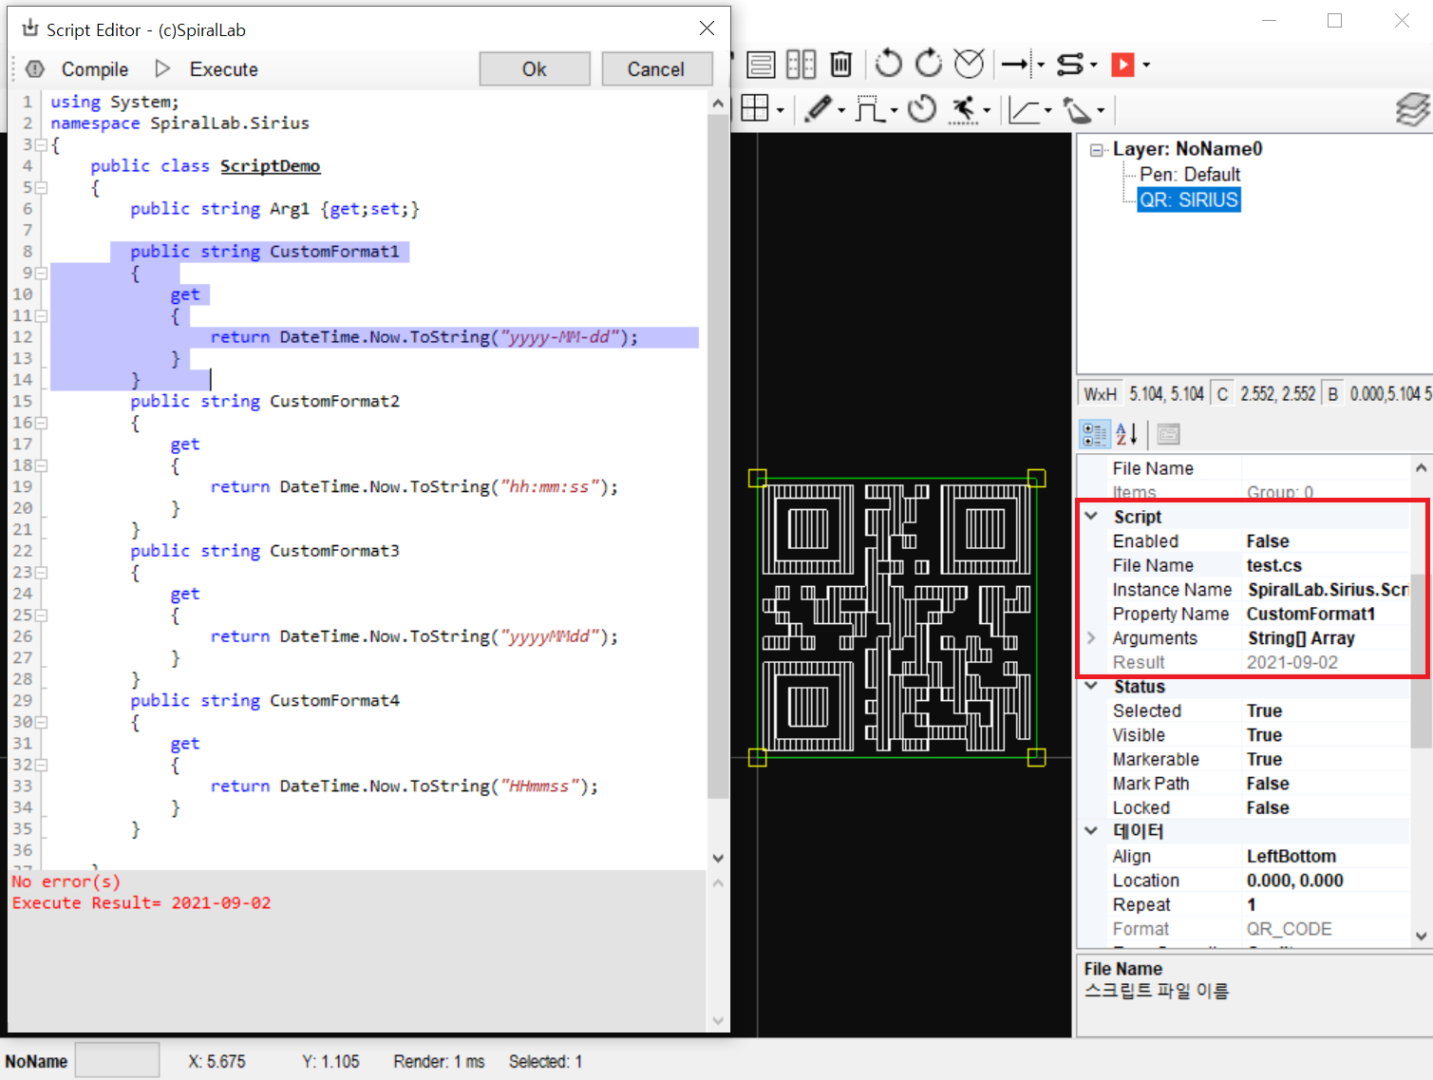Click the Repeat value 1
This screenshot has width=1433, height=1080.
pos(1251,904)
